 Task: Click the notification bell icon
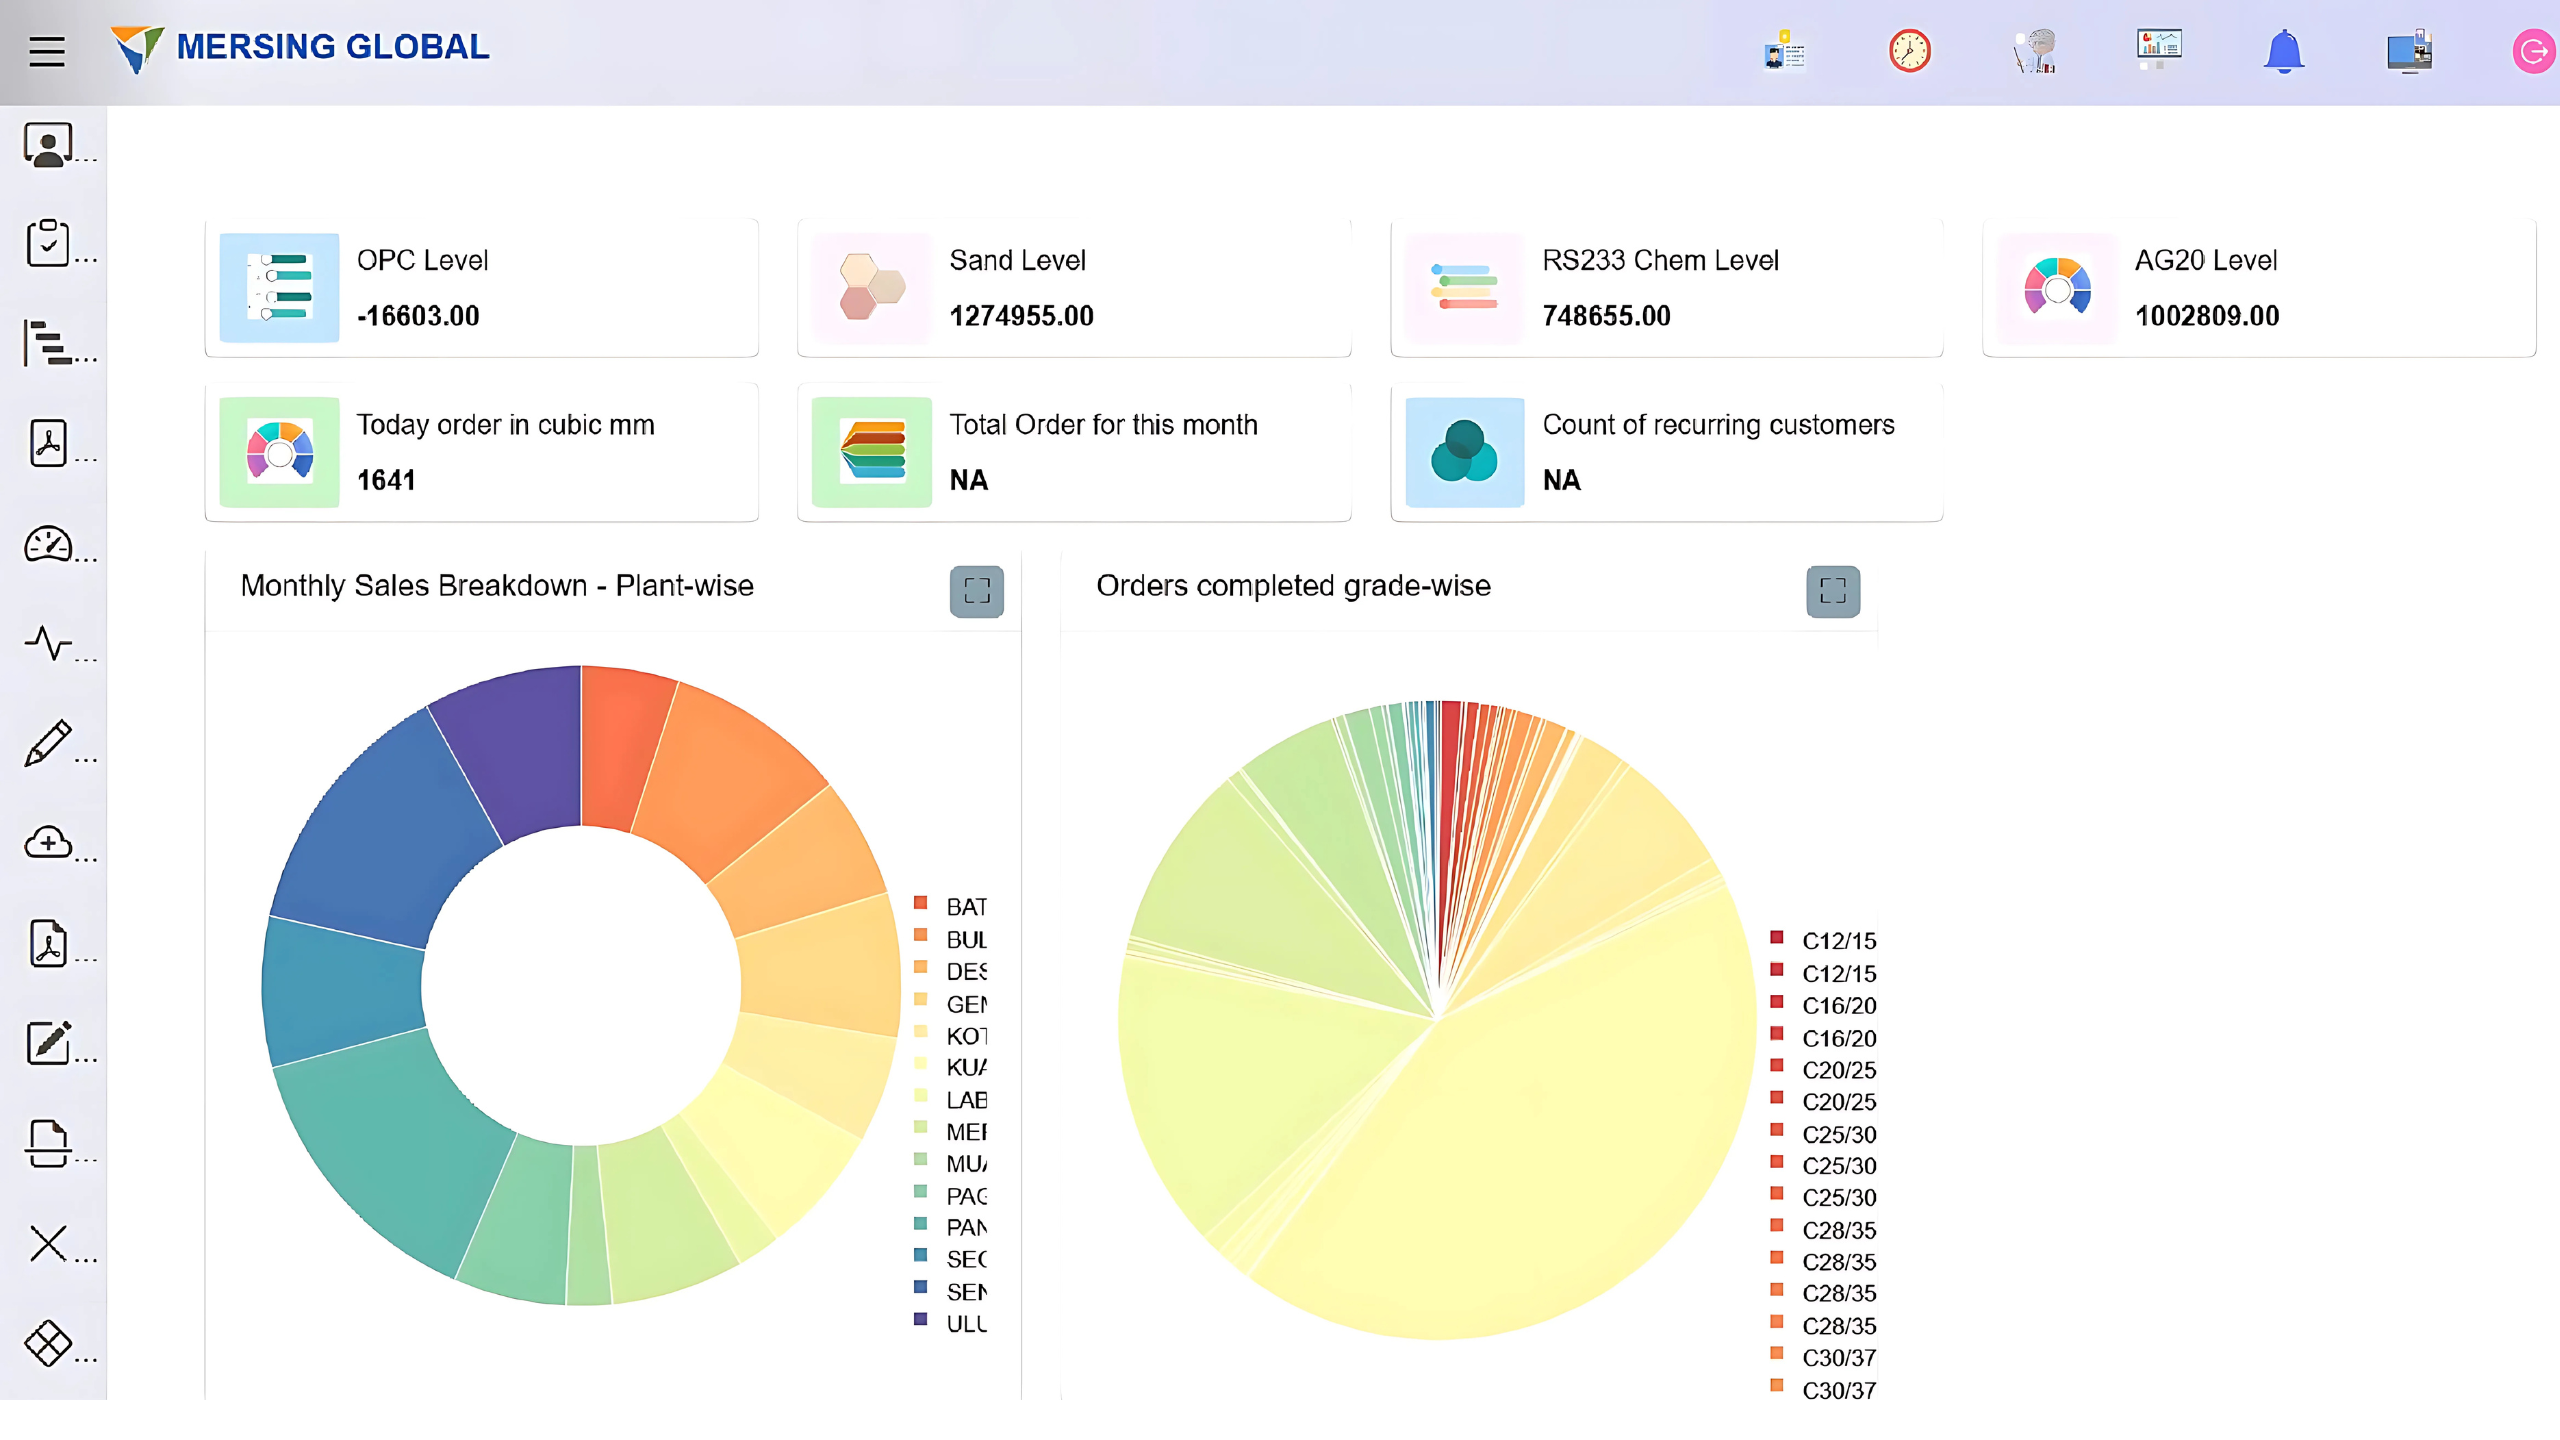pyautogui.click(x=2283, y=51)
